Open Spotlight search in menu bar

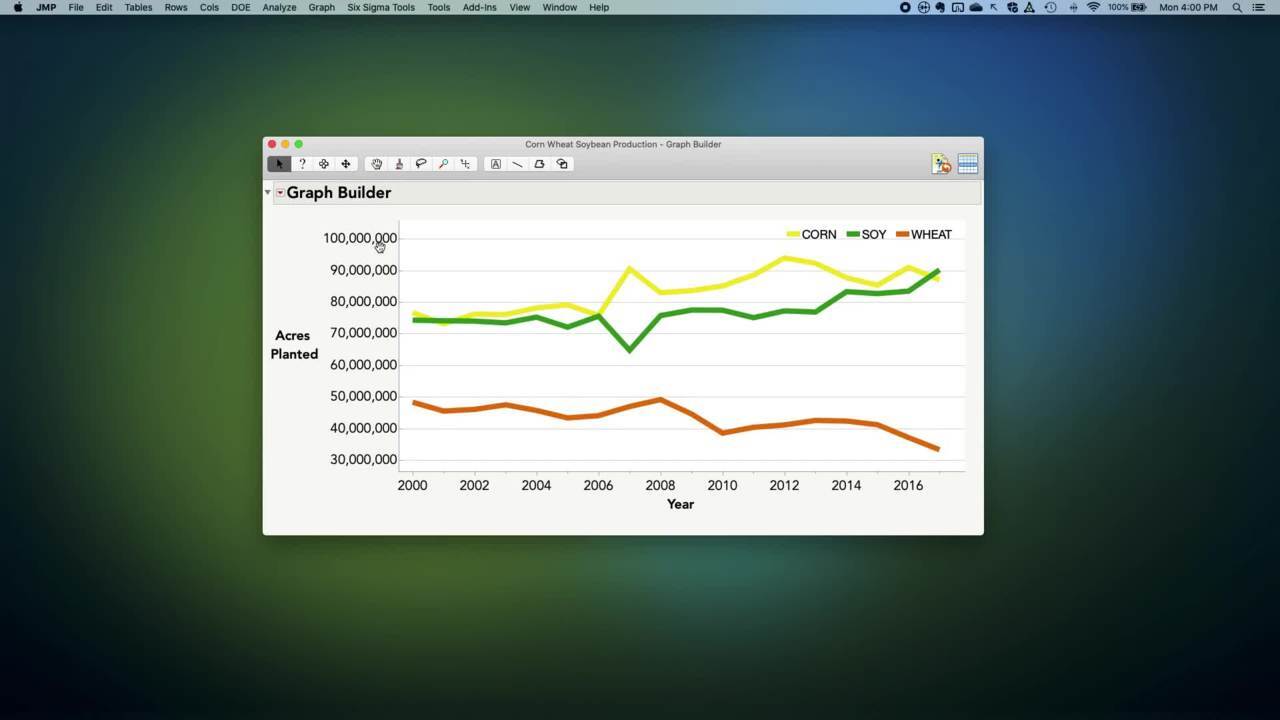point(1237,7)
